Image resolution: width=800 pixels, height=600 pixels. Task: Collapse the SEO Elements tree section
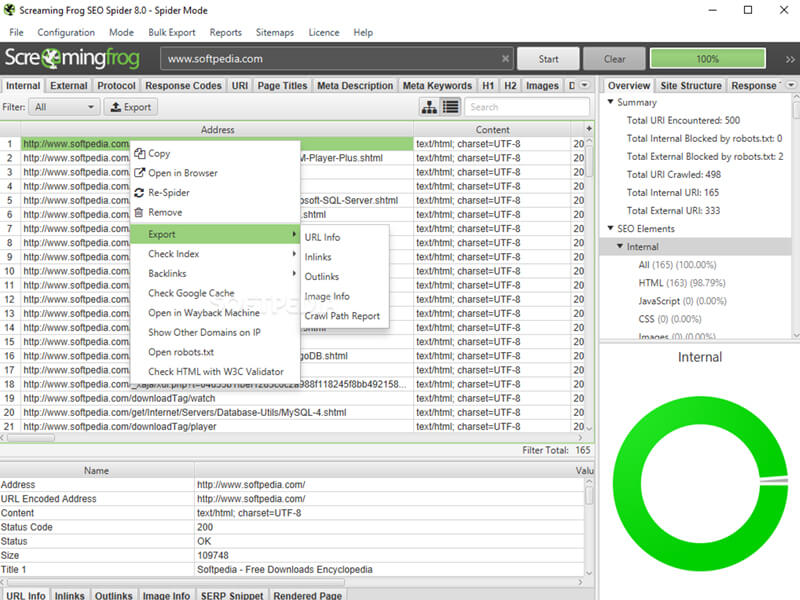pos(610,229)
